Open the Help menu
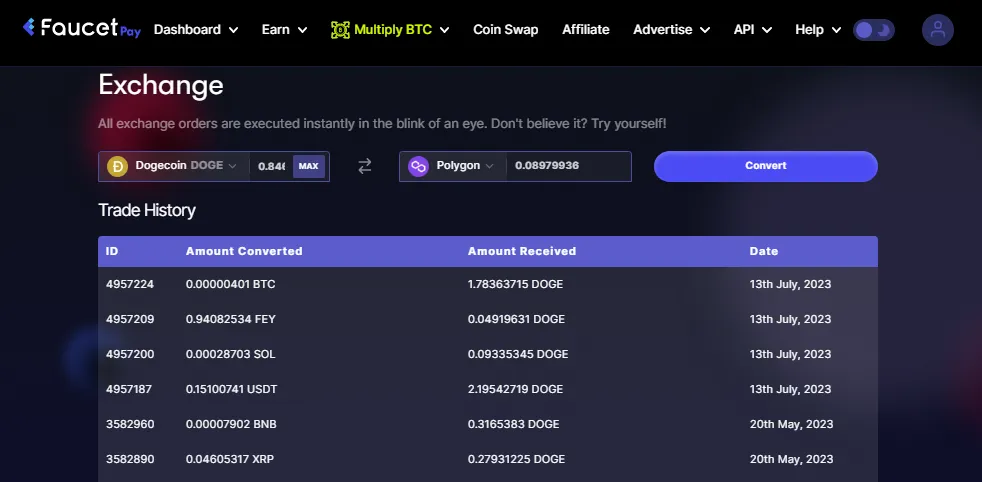This screenshot has width=982, height=482. (x=818, y=29)
